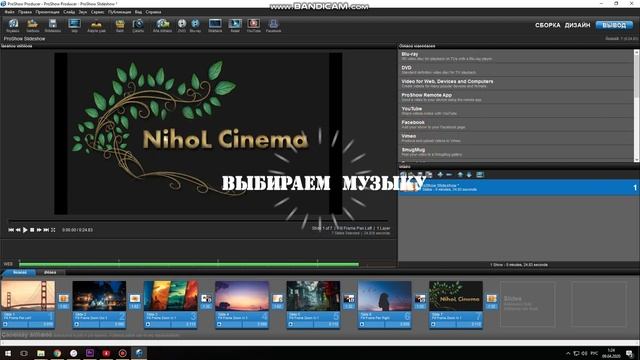Stop the preview playback

pos(32,230)
